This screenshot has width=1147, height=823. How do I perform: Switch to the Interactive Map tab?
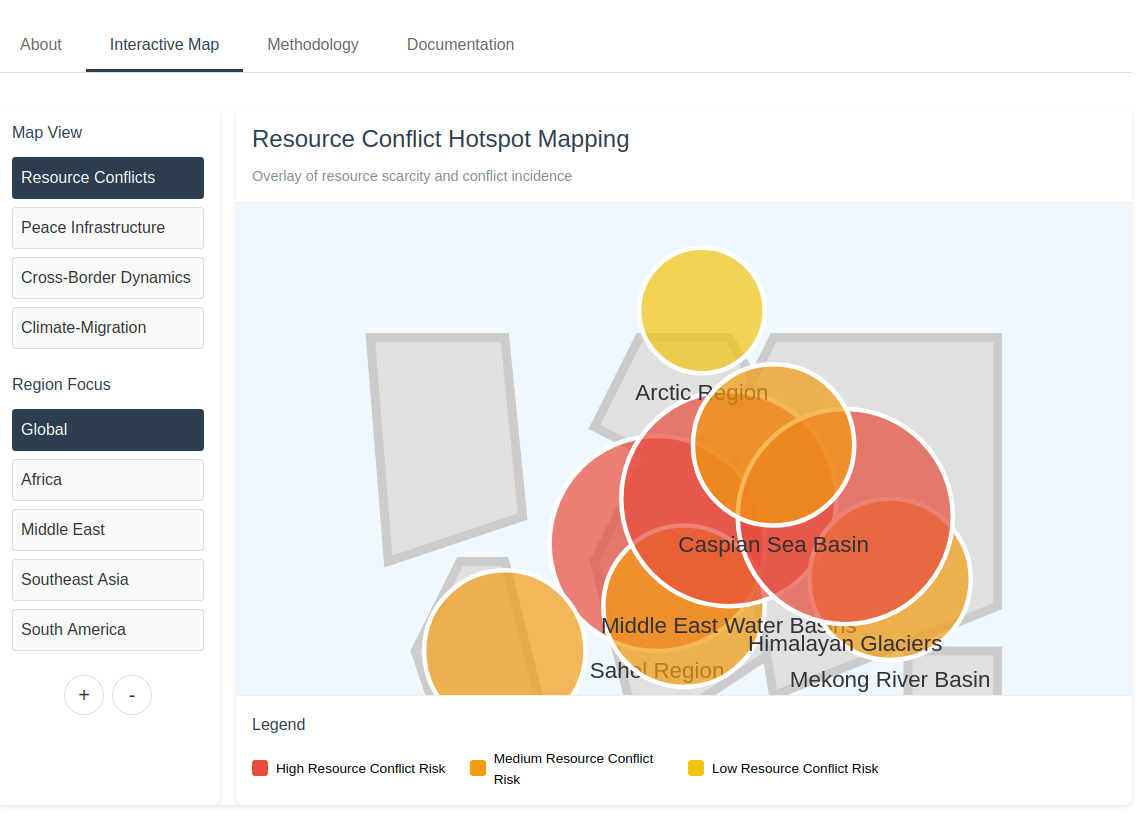pyautogui.click(x=164, y=45)
